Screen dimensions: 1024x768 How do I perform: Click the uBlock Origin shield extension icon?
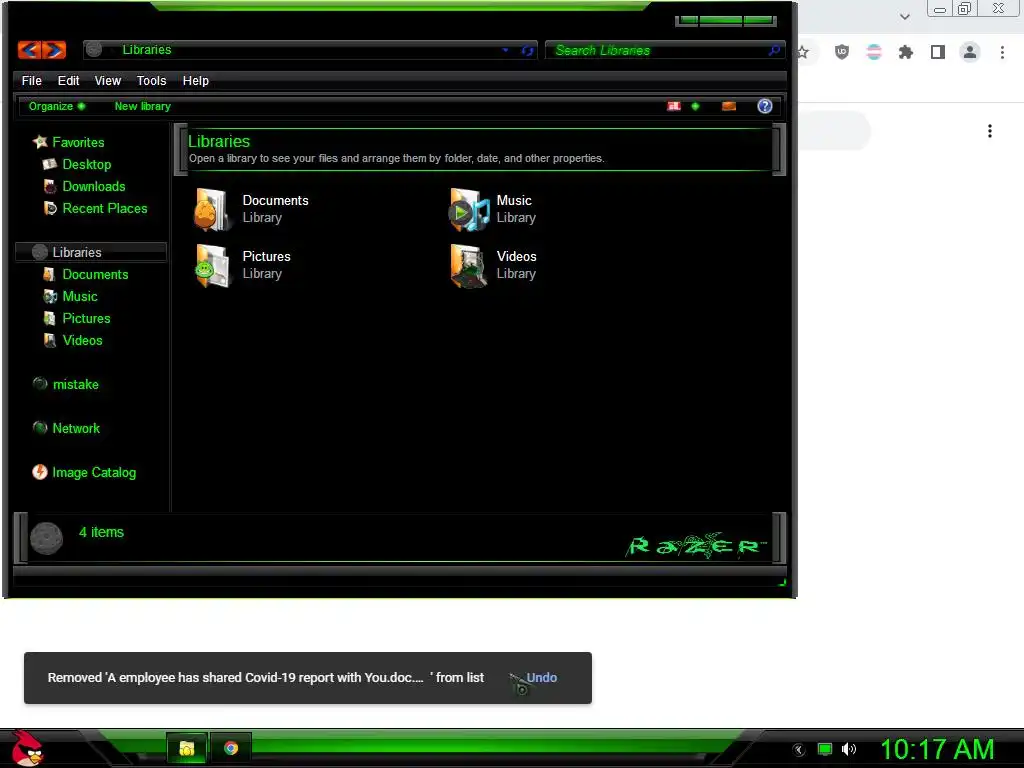coord(842,52)
